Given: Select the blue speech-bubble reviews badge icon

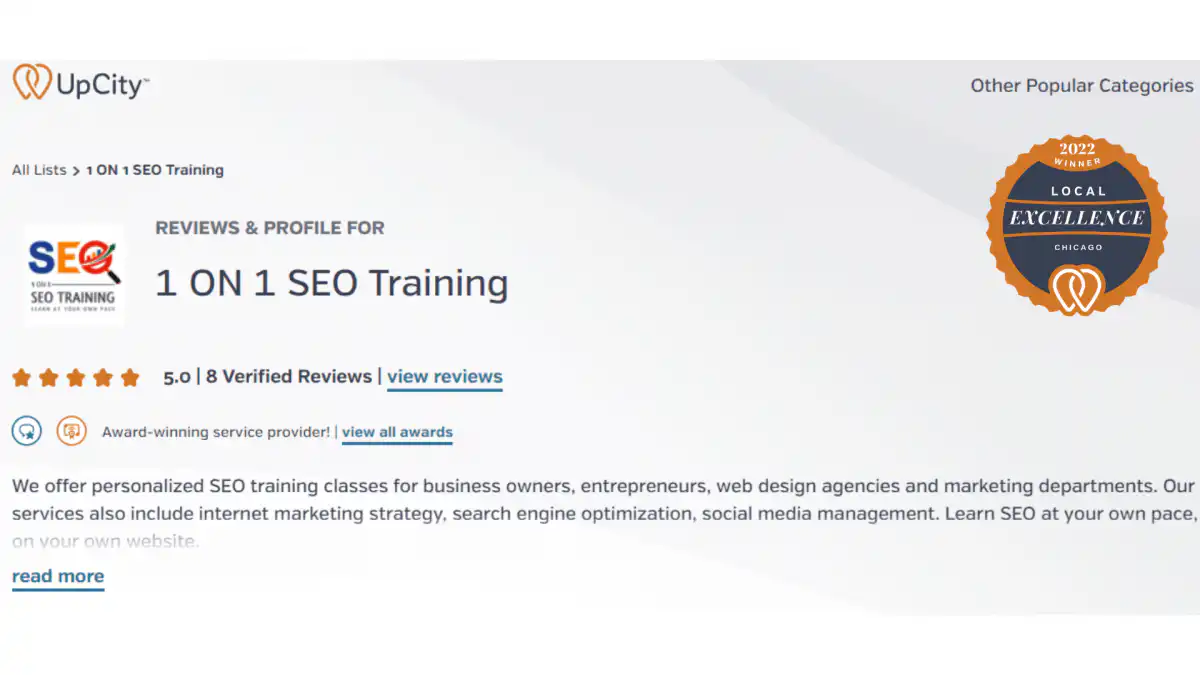Looking at the screenshot, I should (x=26, y=431).
